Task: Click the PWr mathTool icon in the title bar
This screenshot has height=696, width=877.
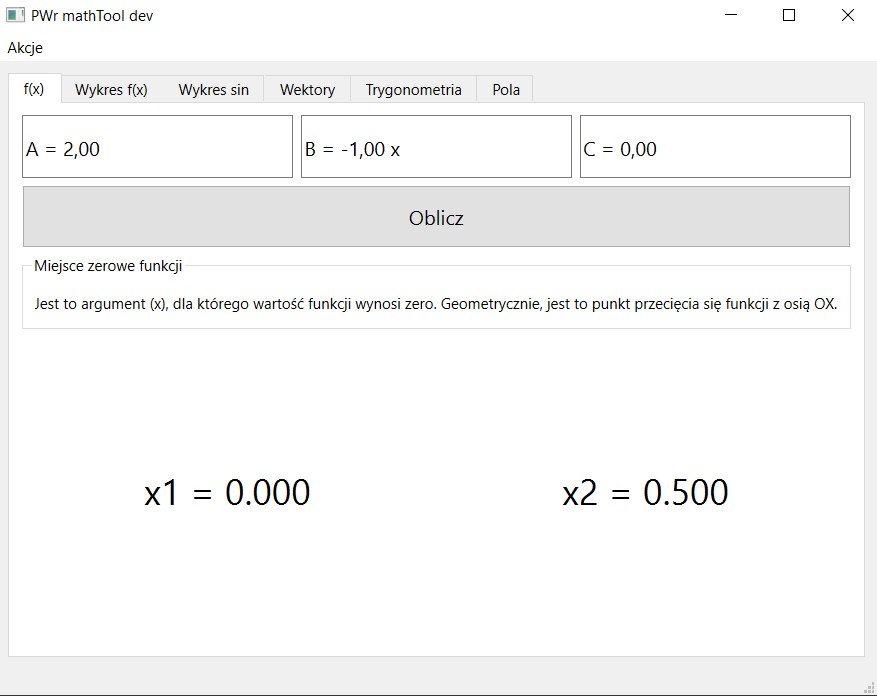Action: click(16, 15)
